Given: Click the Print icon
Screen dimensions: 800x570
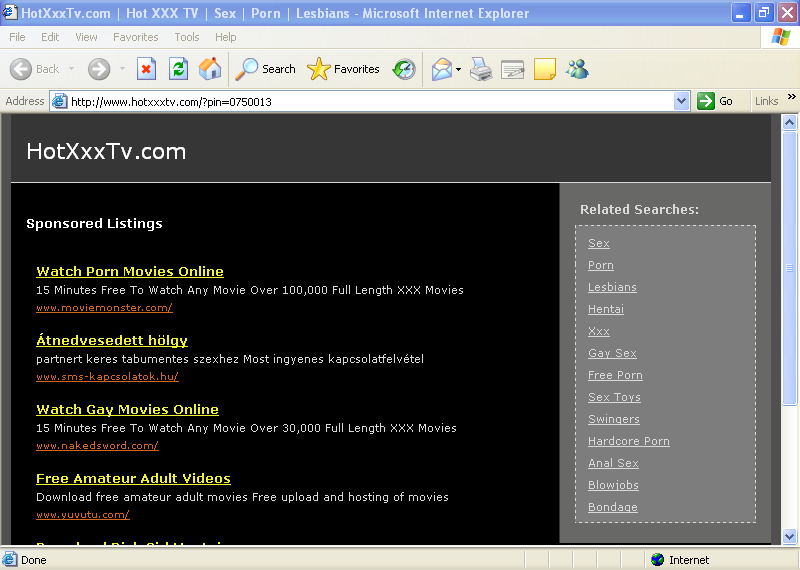Looking at the screenshot, I should (481, 69).
